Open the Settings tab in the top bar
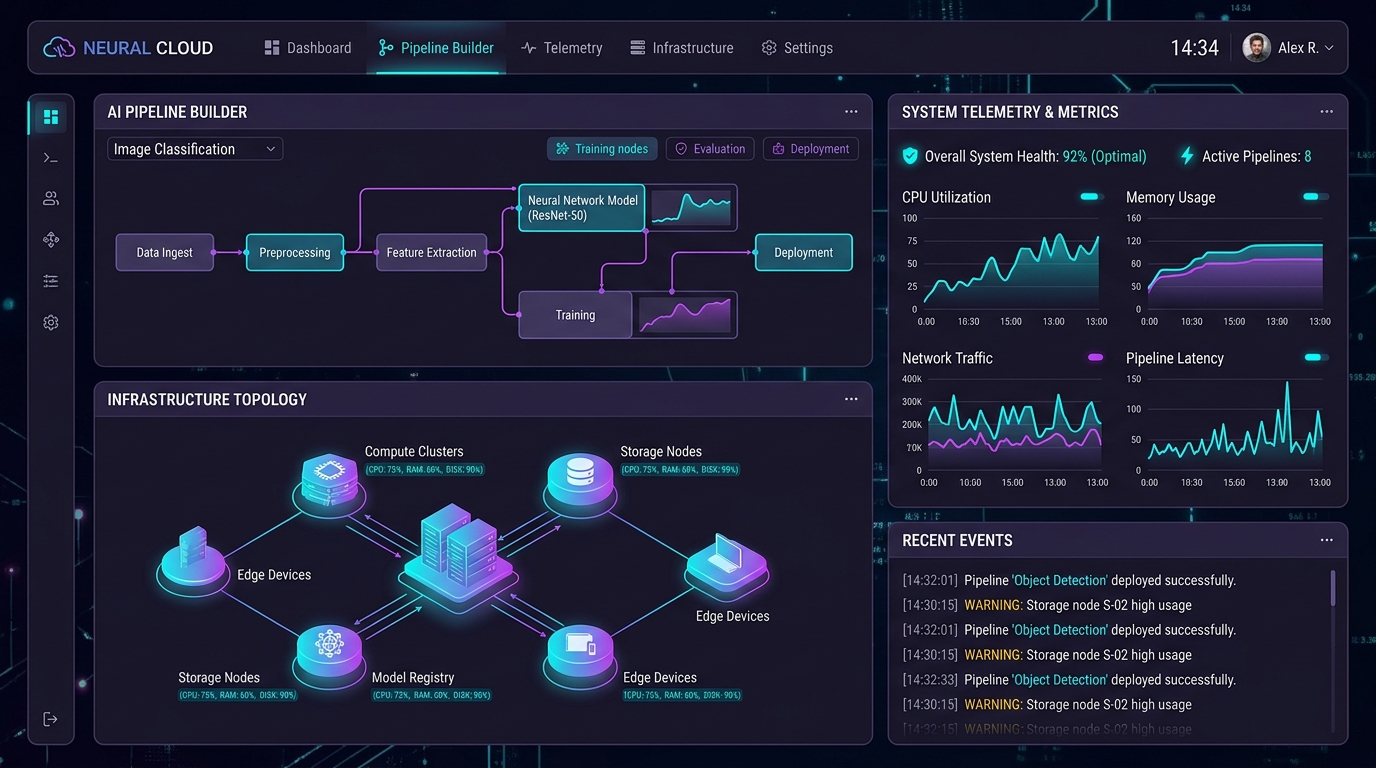 [x=797, y=48]
